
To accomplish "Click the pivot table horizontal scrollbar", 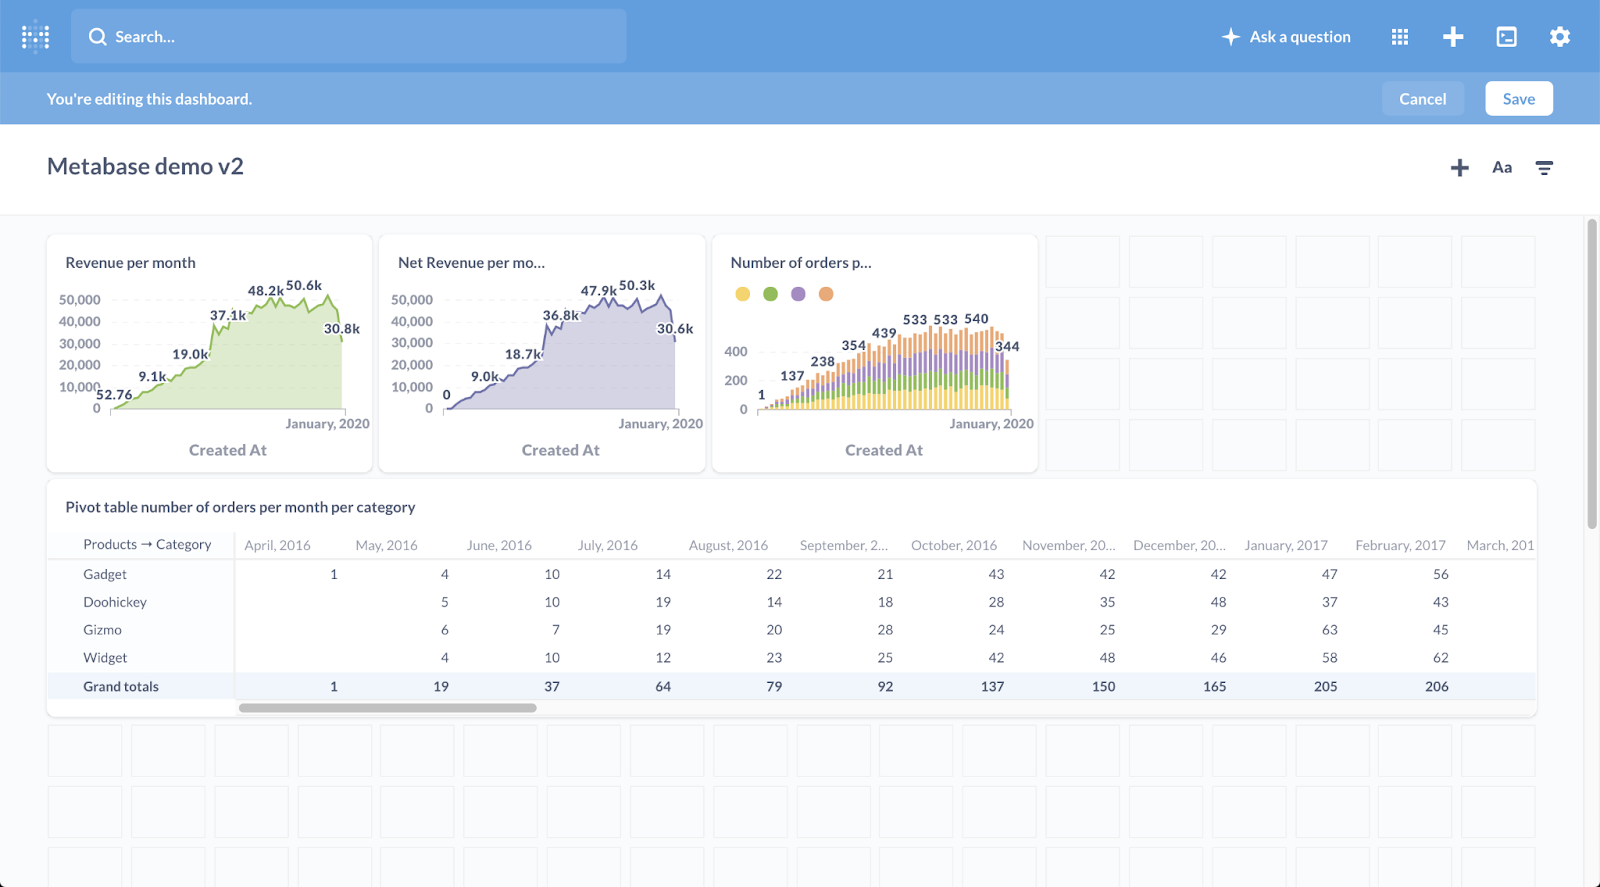I will click(x=387, y=708).
